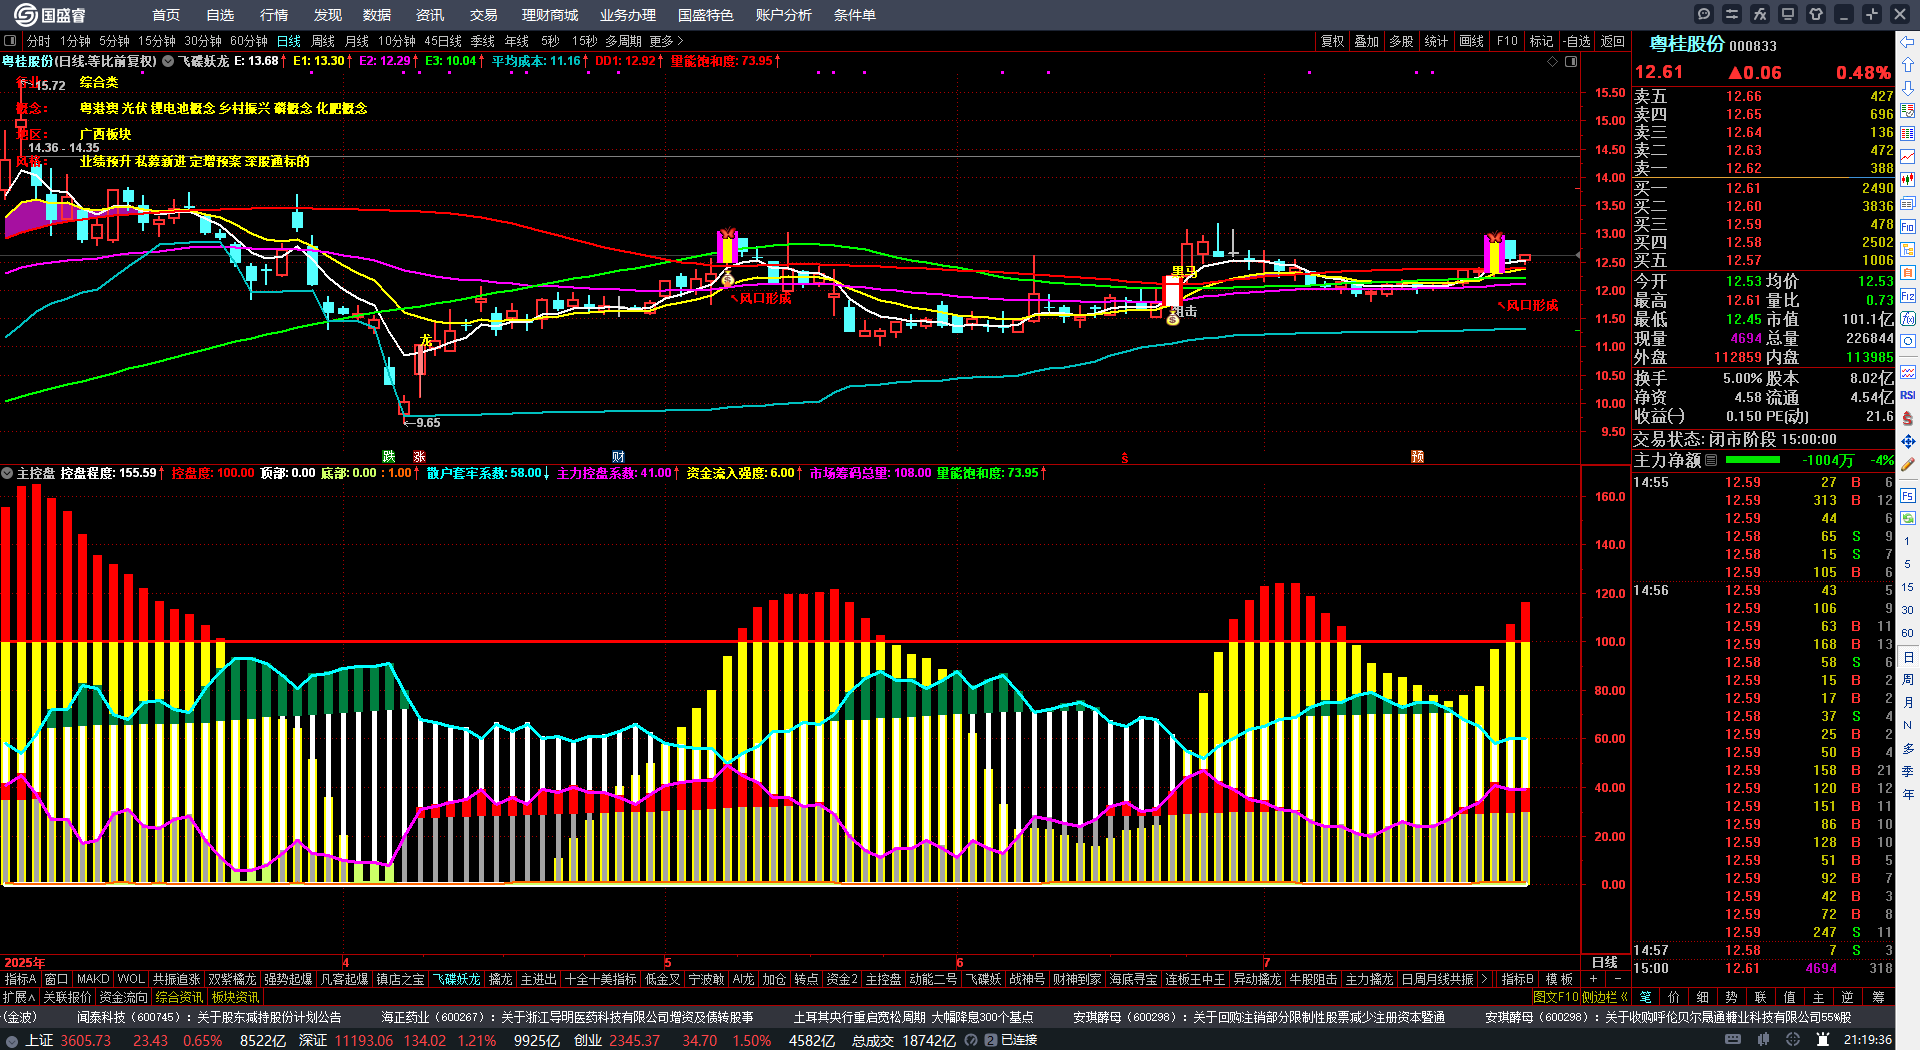The height and width of the screenshot is (1050, 1920).
Task: Open the F12 trade sidebar icon
Action: [1908, 296]
